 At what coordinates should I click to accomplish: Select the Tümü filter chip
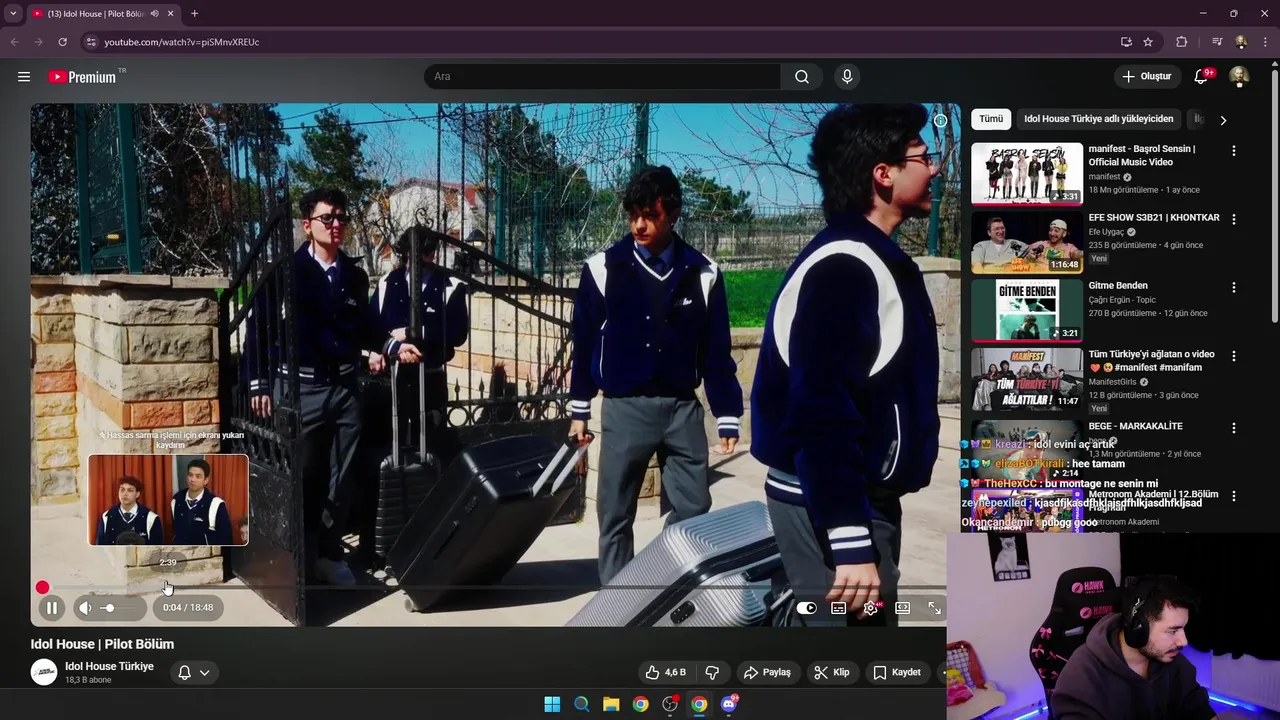(x=991, y=119)
